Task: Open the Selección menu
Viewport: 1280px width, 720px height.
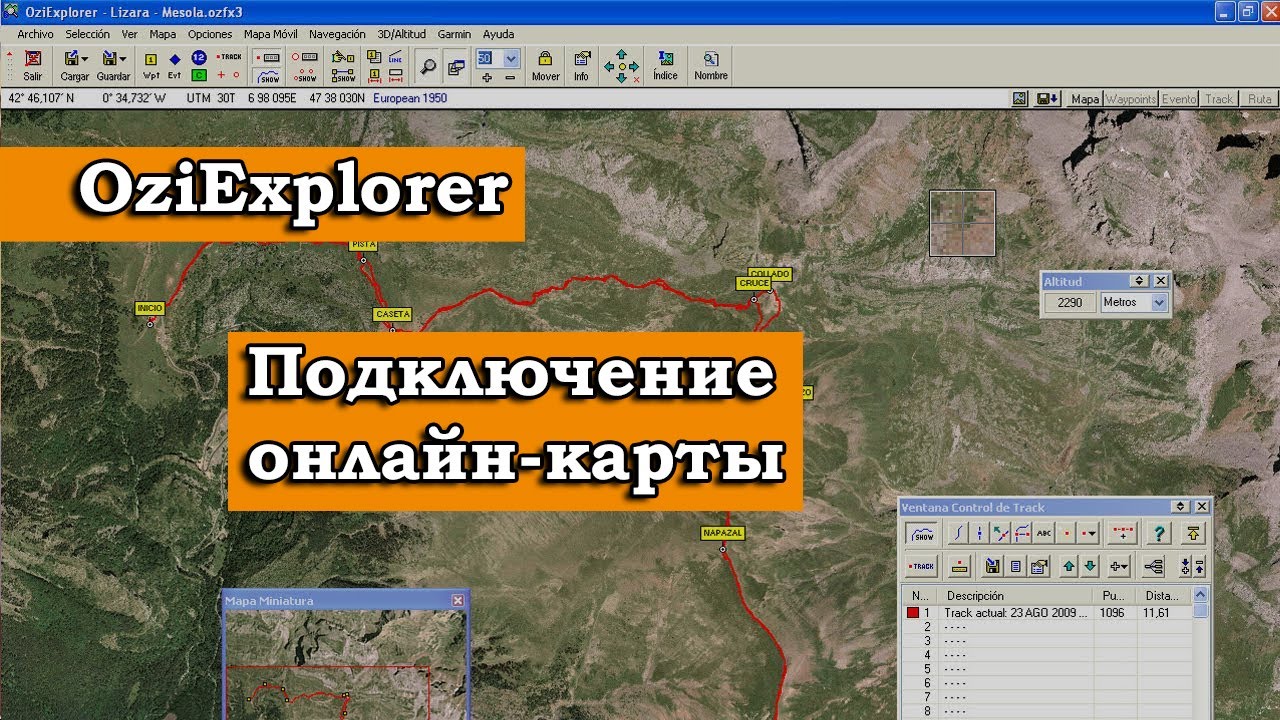Action: pyautogui.click(x=88, y=34)
